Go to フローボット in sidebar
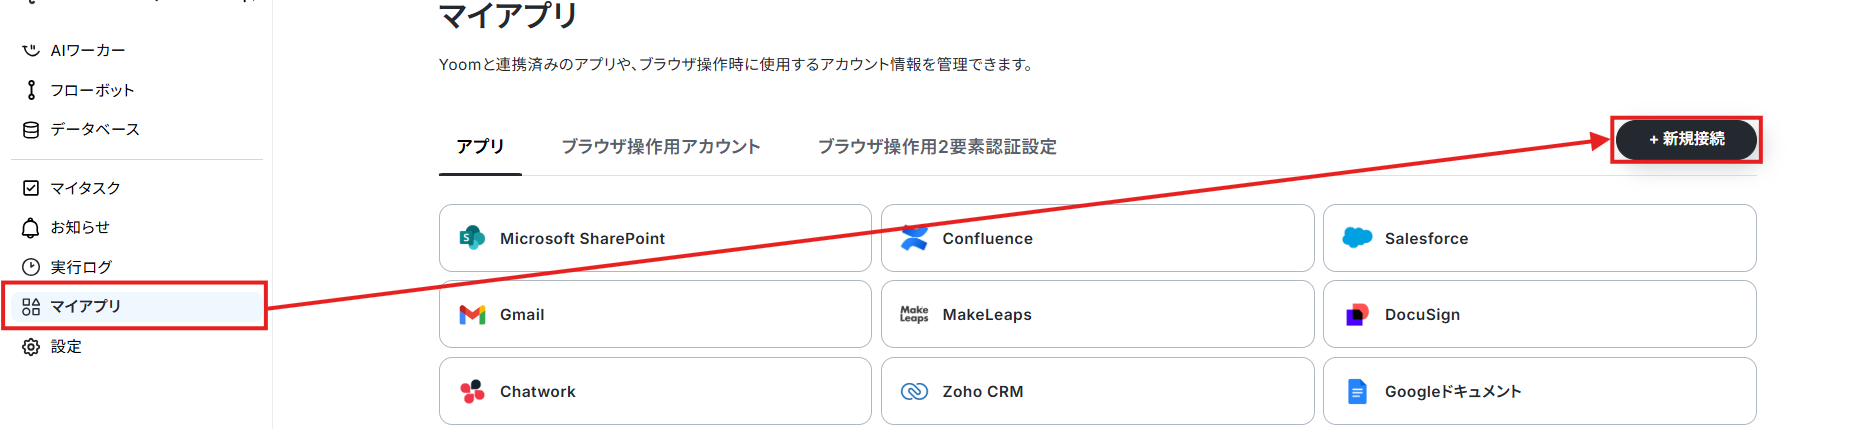 coord(92,90)
